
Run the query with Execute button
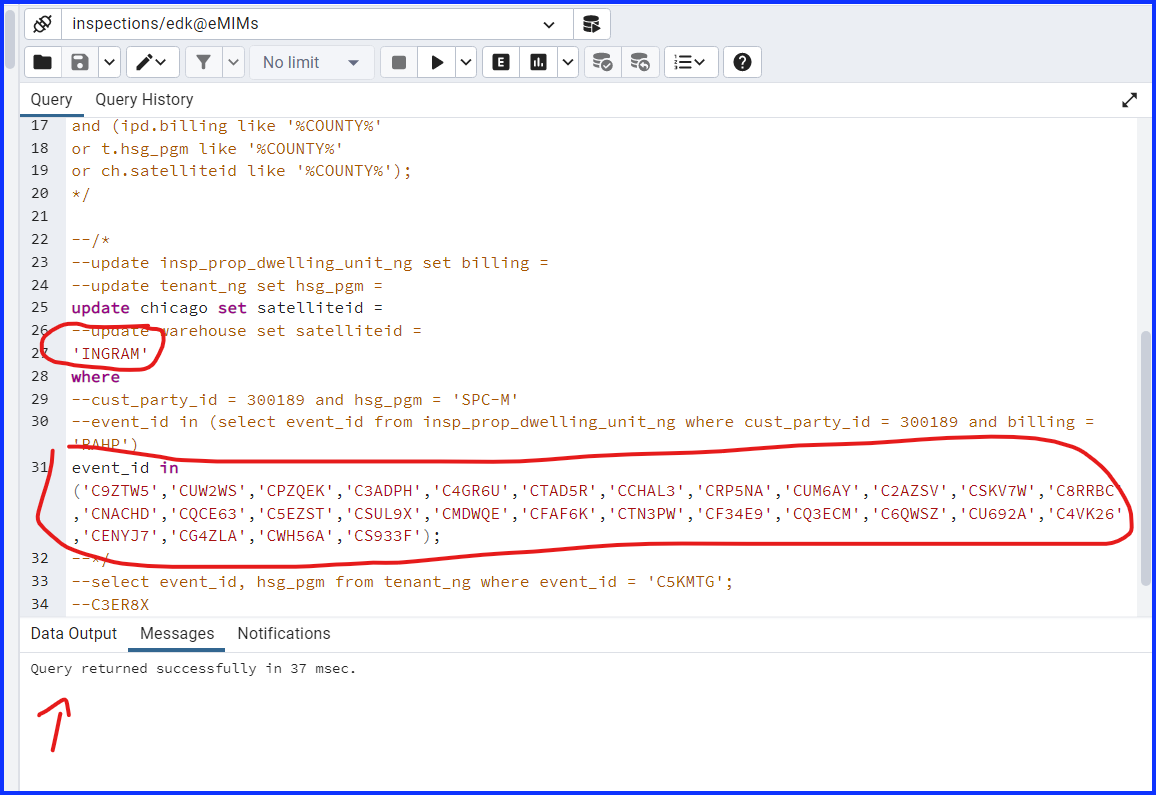pyautogui.click(x=437, y=62)
